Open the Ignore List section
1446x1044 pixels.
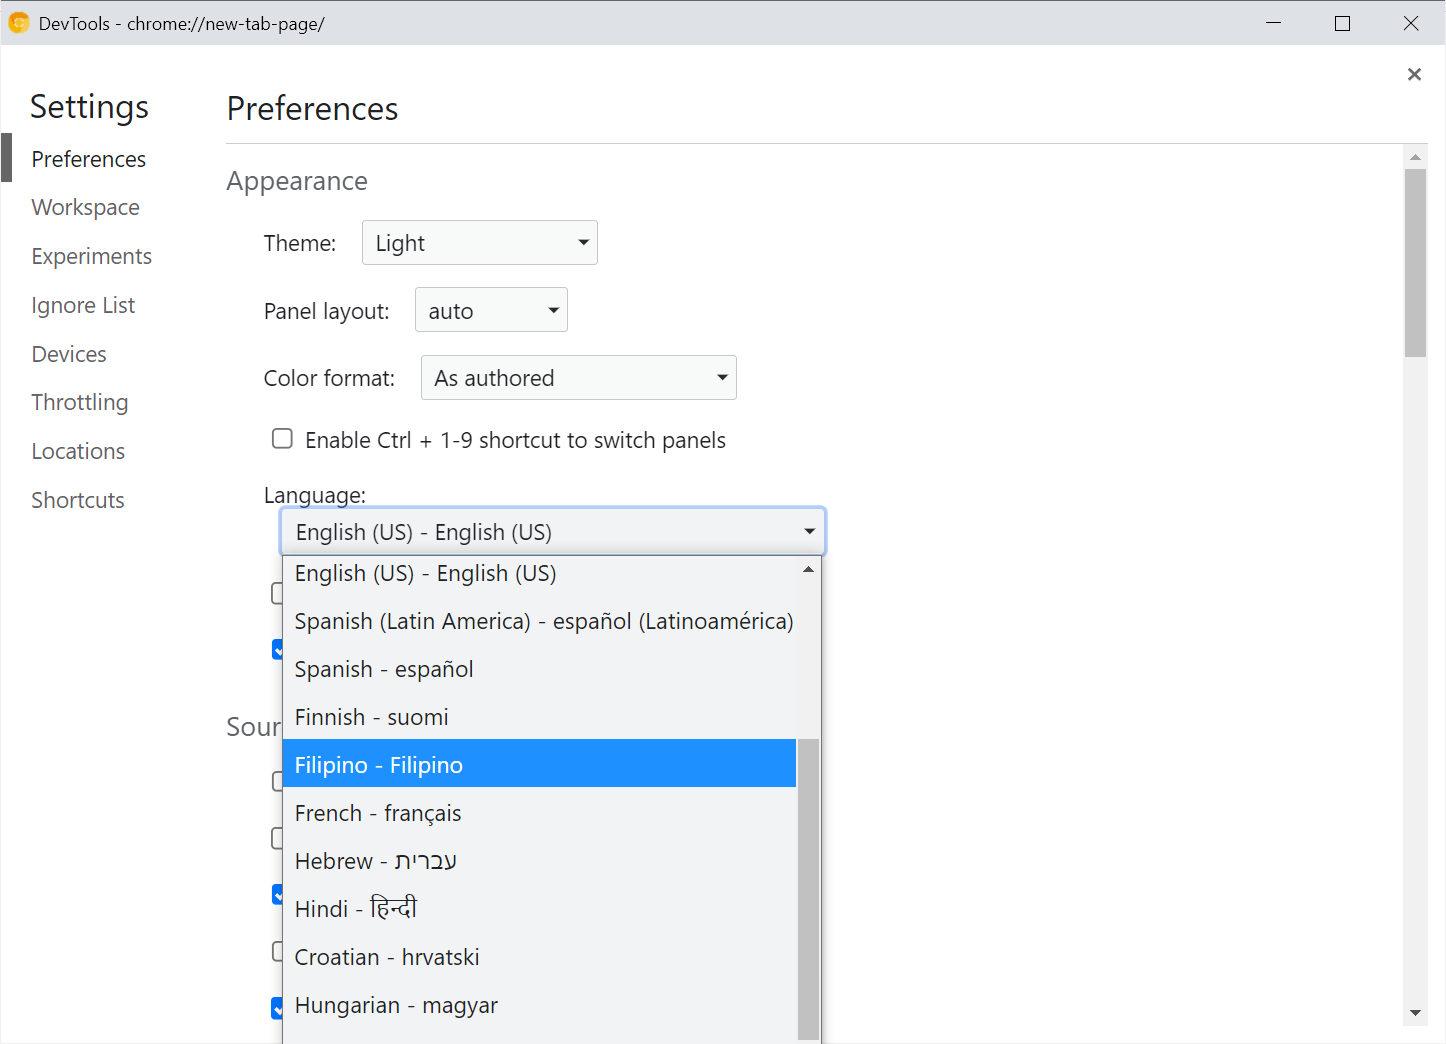coord(83,305)
